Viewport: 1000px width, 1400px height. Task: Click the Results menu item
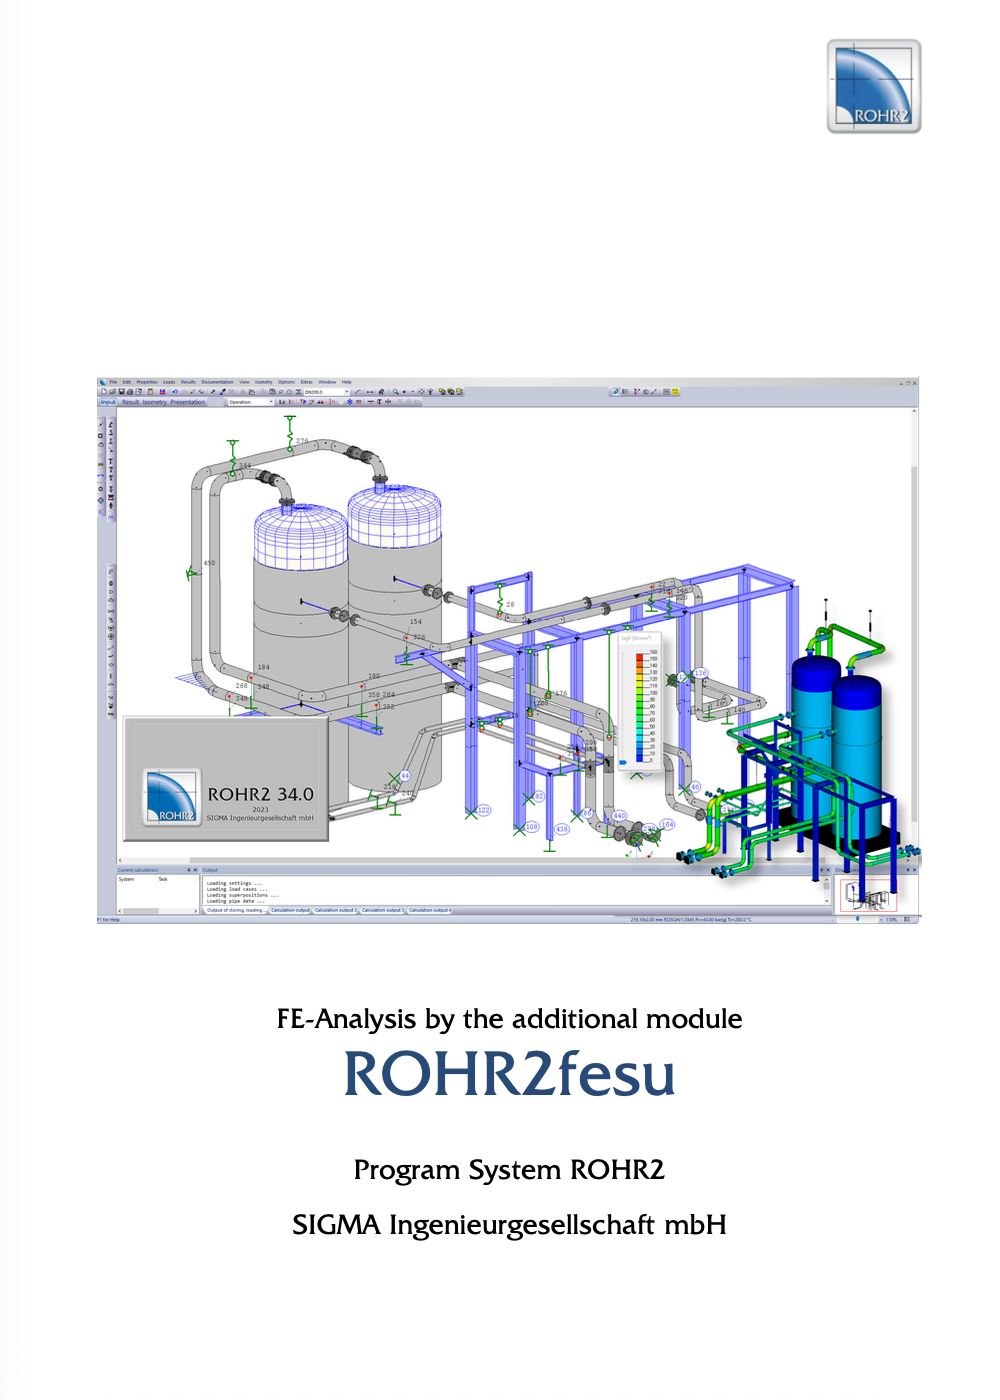tap(189, 381)
